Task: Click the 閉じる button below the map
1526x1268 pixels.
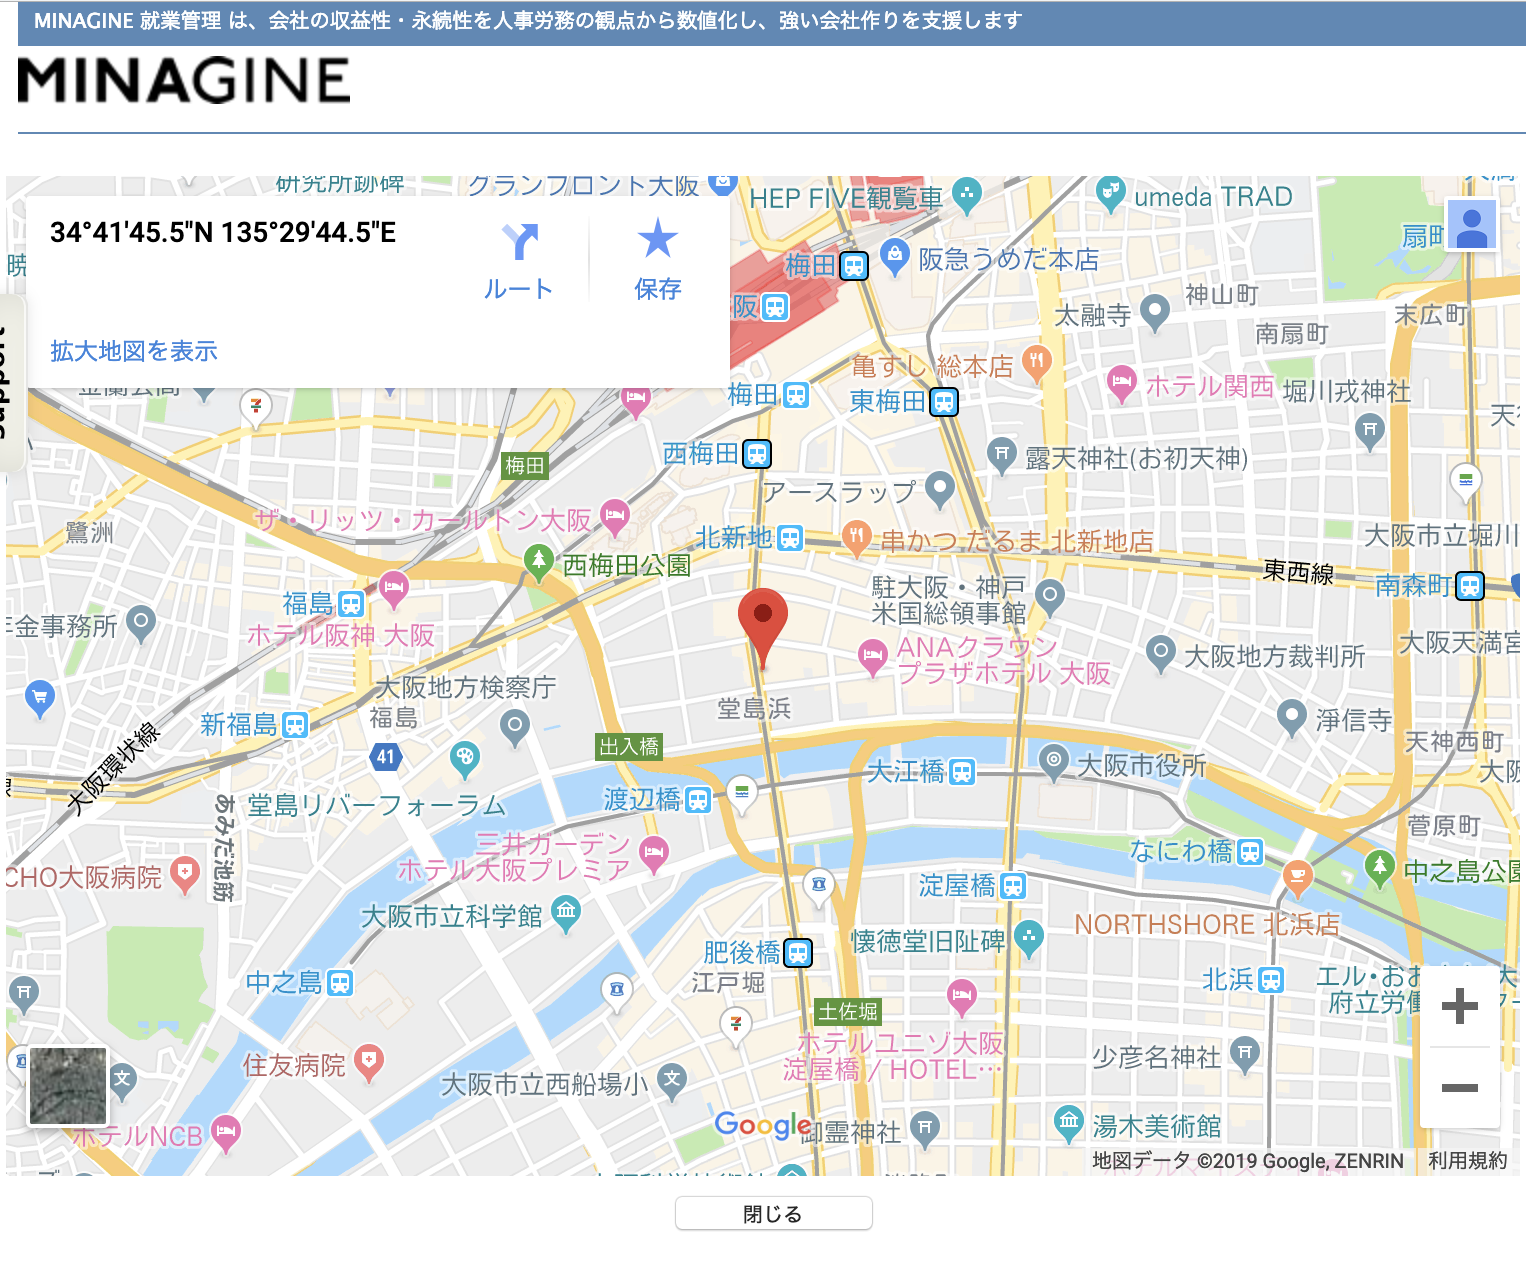Action: pyautogui.click(x=773, y=1214)
